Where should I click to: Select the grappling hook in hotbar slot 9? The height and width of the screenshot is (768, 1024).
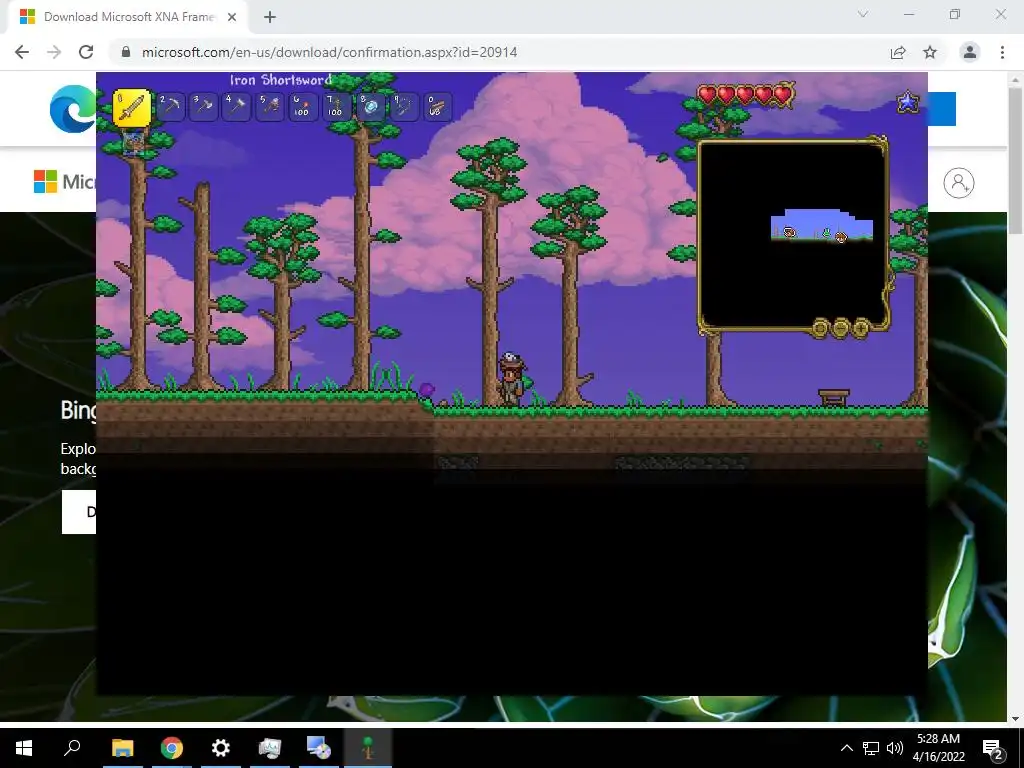click(403, 106)
